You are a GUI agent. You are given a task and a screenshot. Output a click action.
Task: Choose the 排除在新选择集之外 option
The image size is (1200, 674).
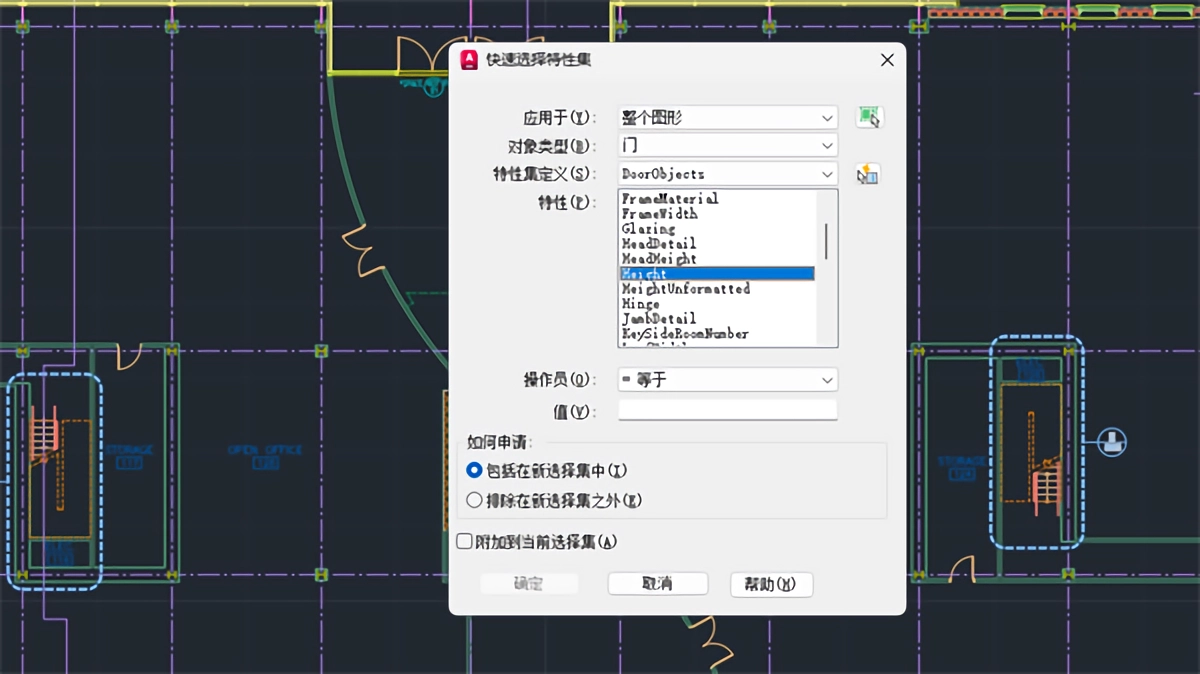[474, 499]
